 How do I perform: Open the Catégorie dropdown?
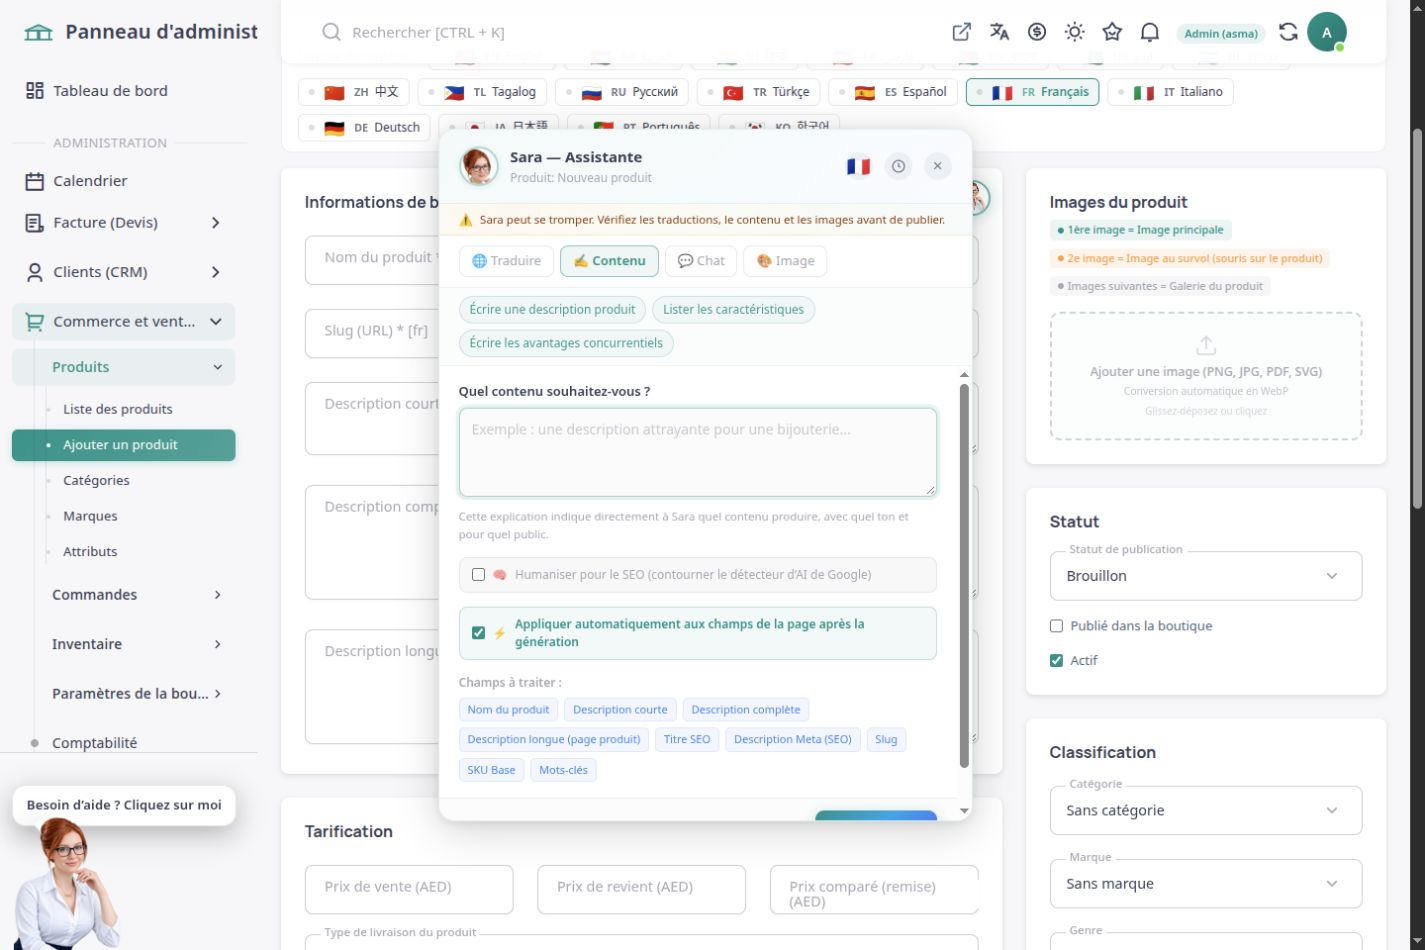pyautogui.click(x=1206, y=810)
